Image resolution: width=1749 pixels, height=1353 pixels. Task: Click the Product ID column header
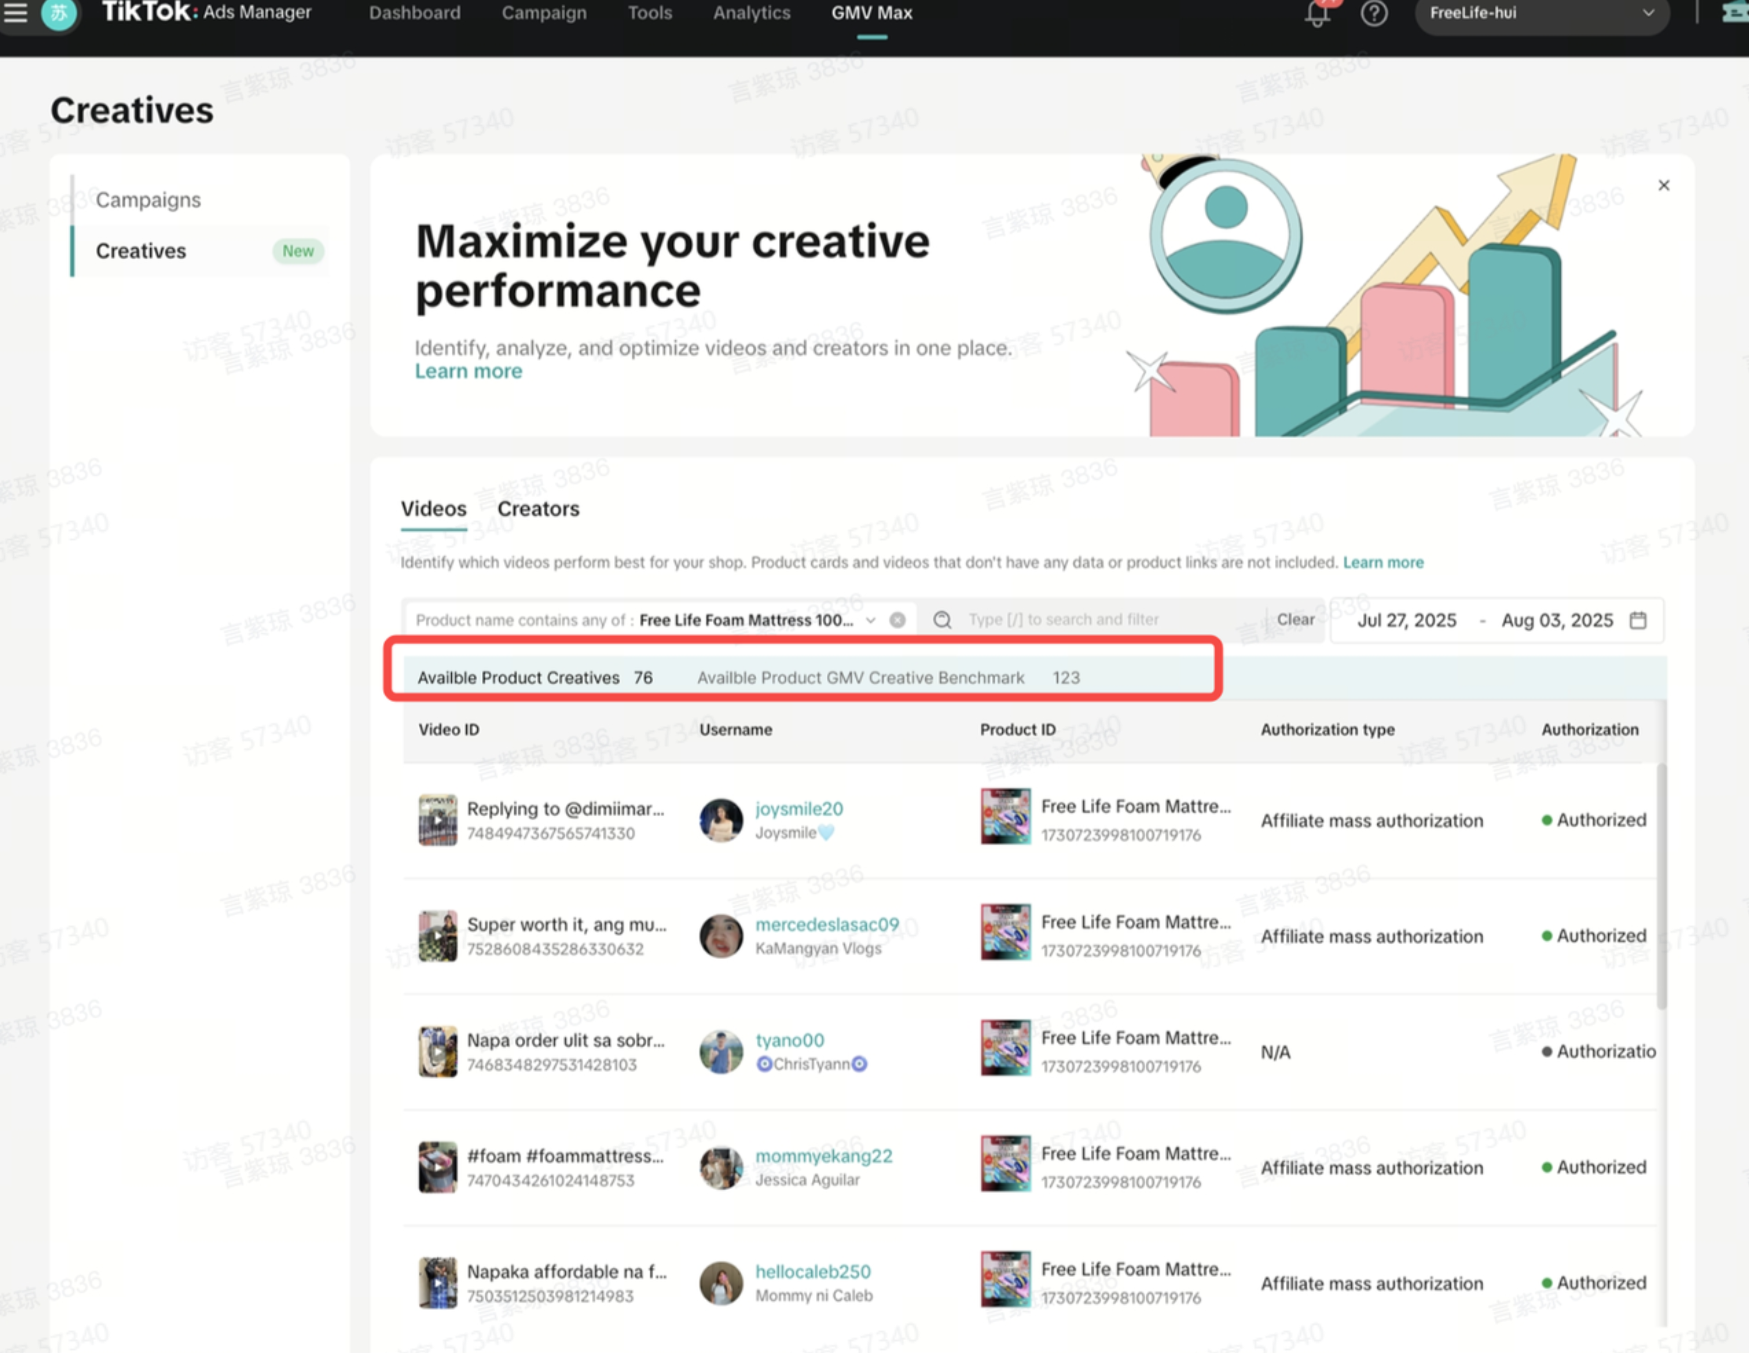click(x=1018, y=730)
